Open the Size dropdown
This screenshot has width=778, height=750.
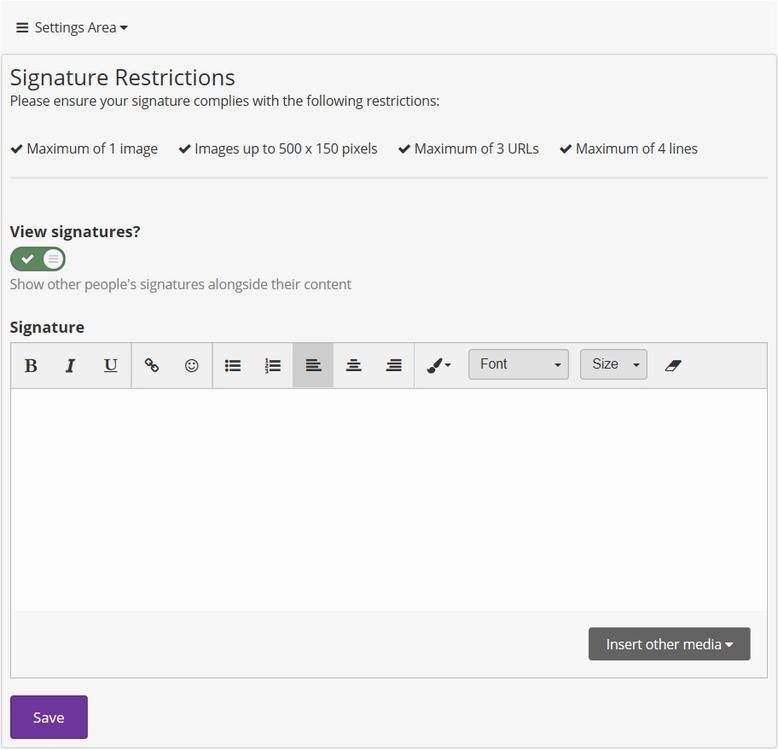click(613, 365)
